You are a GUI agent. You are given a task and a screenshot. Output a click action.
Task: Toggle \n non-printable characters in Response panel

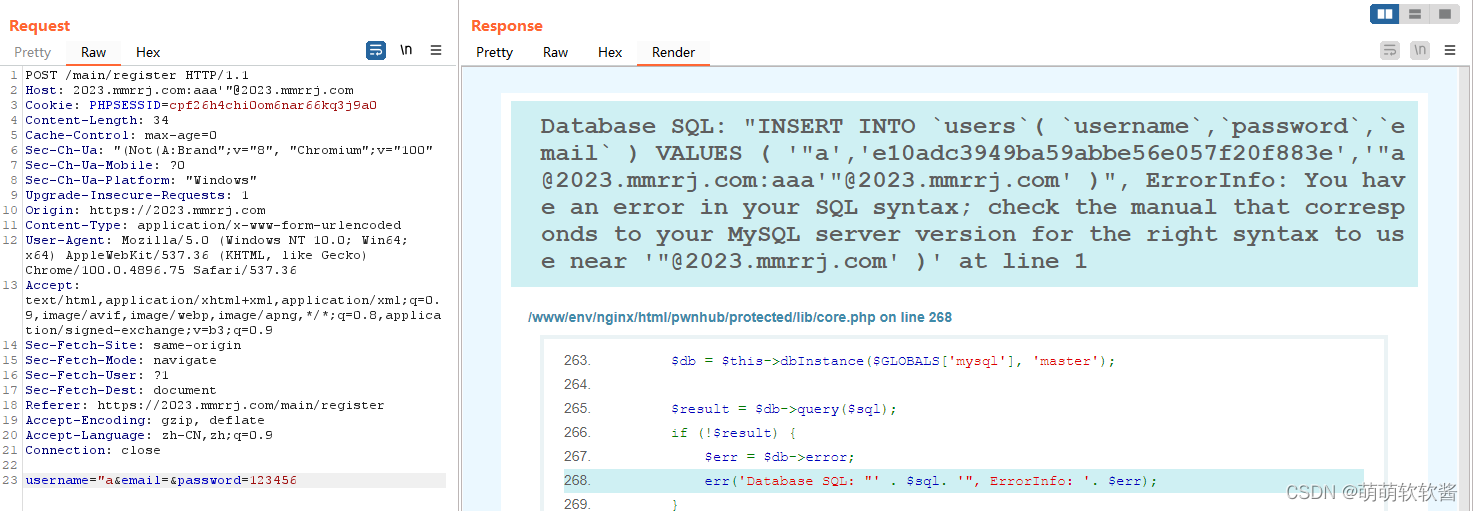(x=1420, y=50)
